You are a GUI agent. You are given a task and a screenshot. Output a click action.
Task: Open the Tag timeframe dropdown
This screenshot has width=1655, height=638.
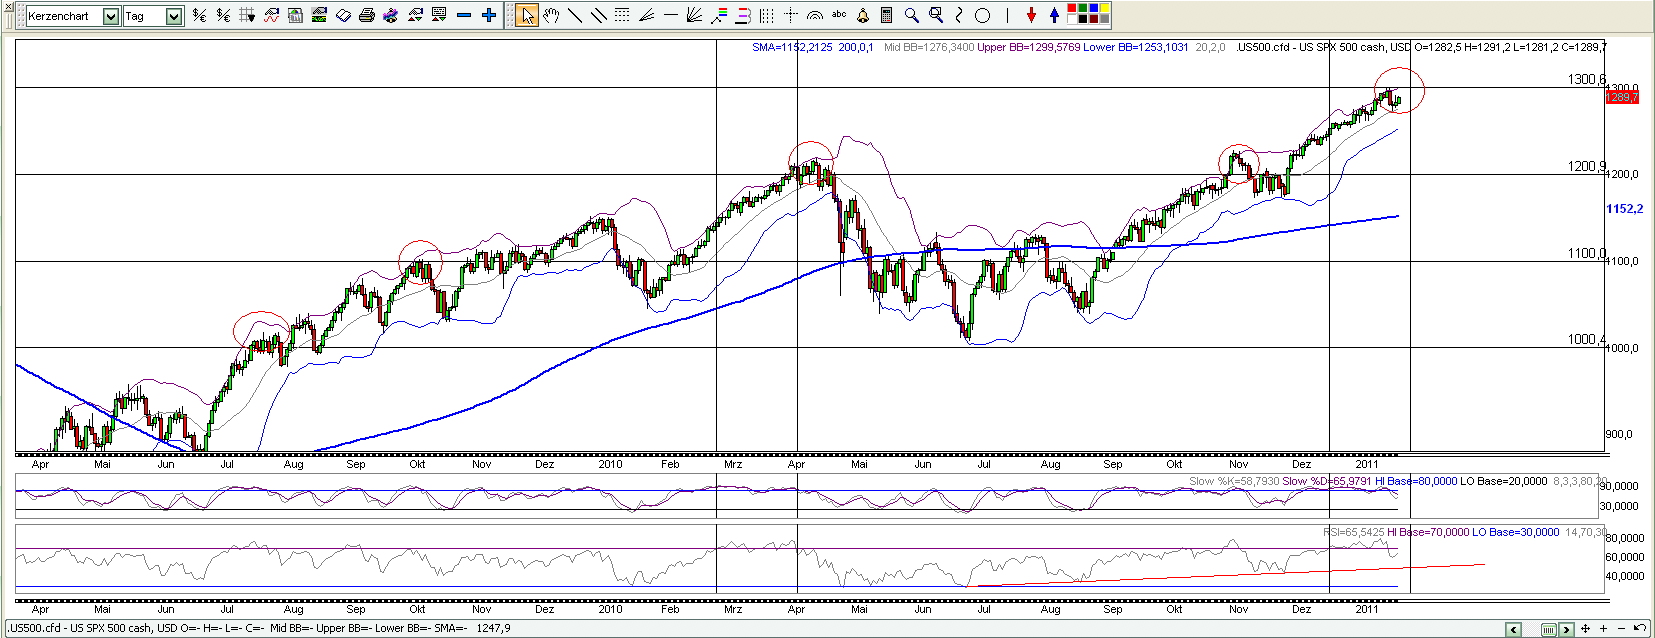174,16
